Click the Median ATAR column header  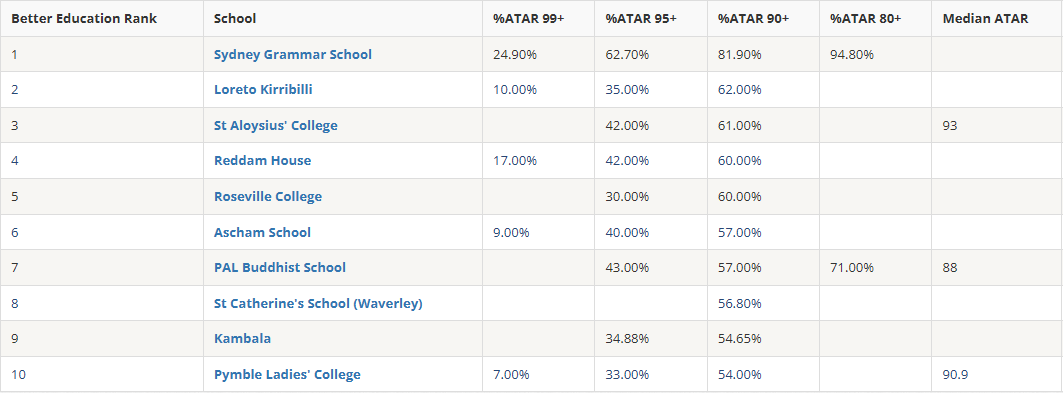pyautogui.click(x=985, y=18)
